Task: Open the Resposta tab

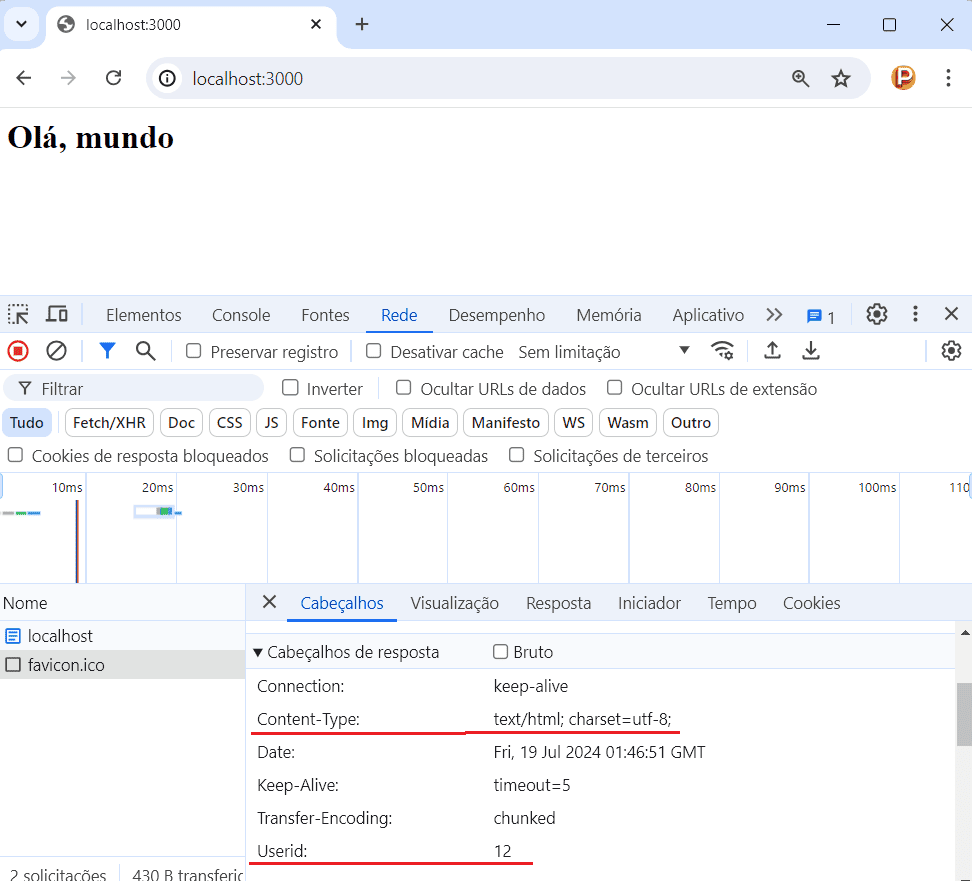Action: click(x=558, y=603)
